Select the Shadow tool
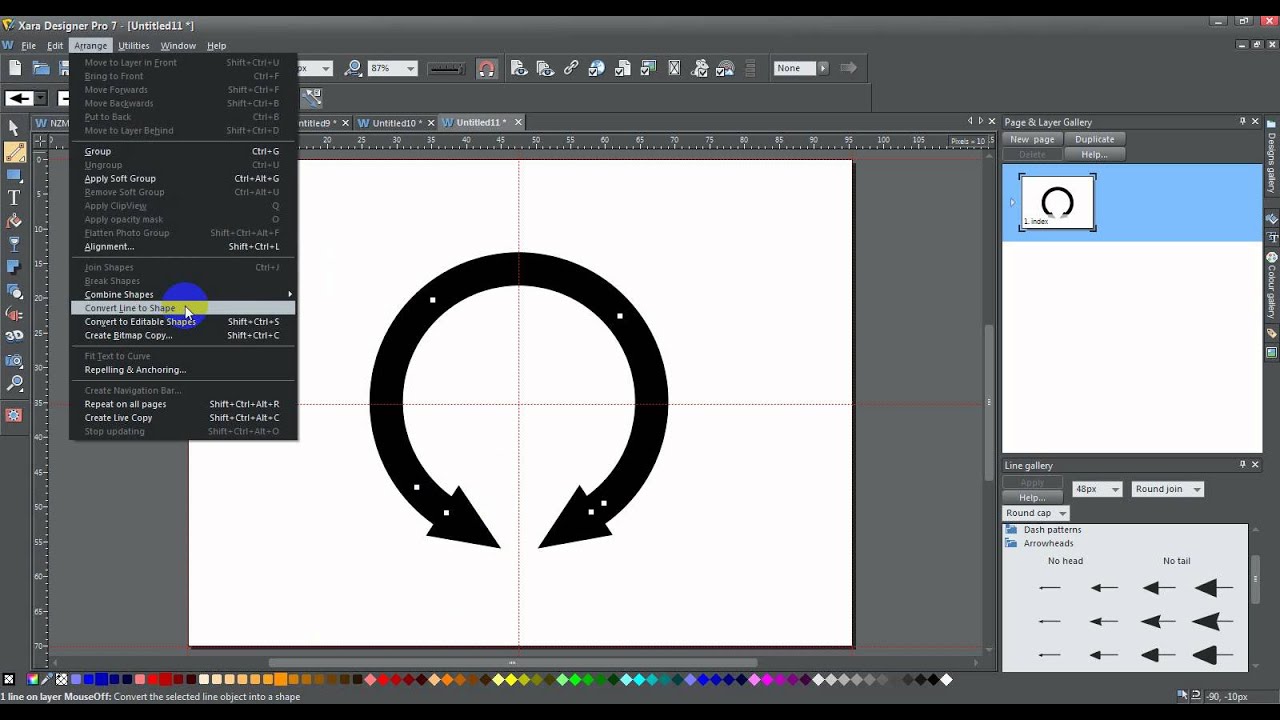 tap(14, 267)
